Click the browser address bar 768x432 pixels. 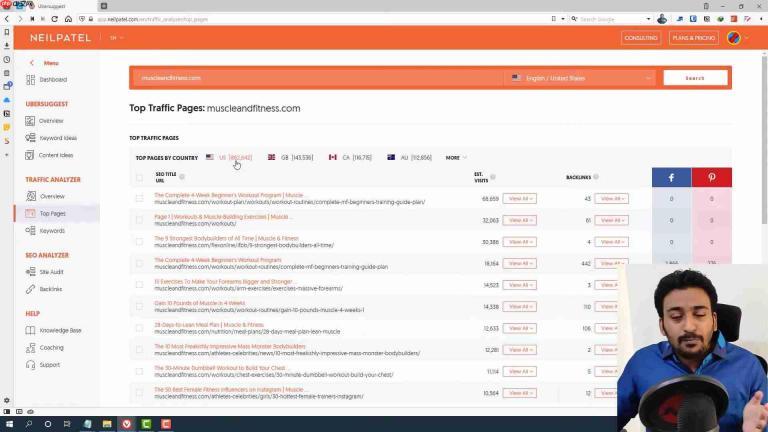[x=318, y=19]
